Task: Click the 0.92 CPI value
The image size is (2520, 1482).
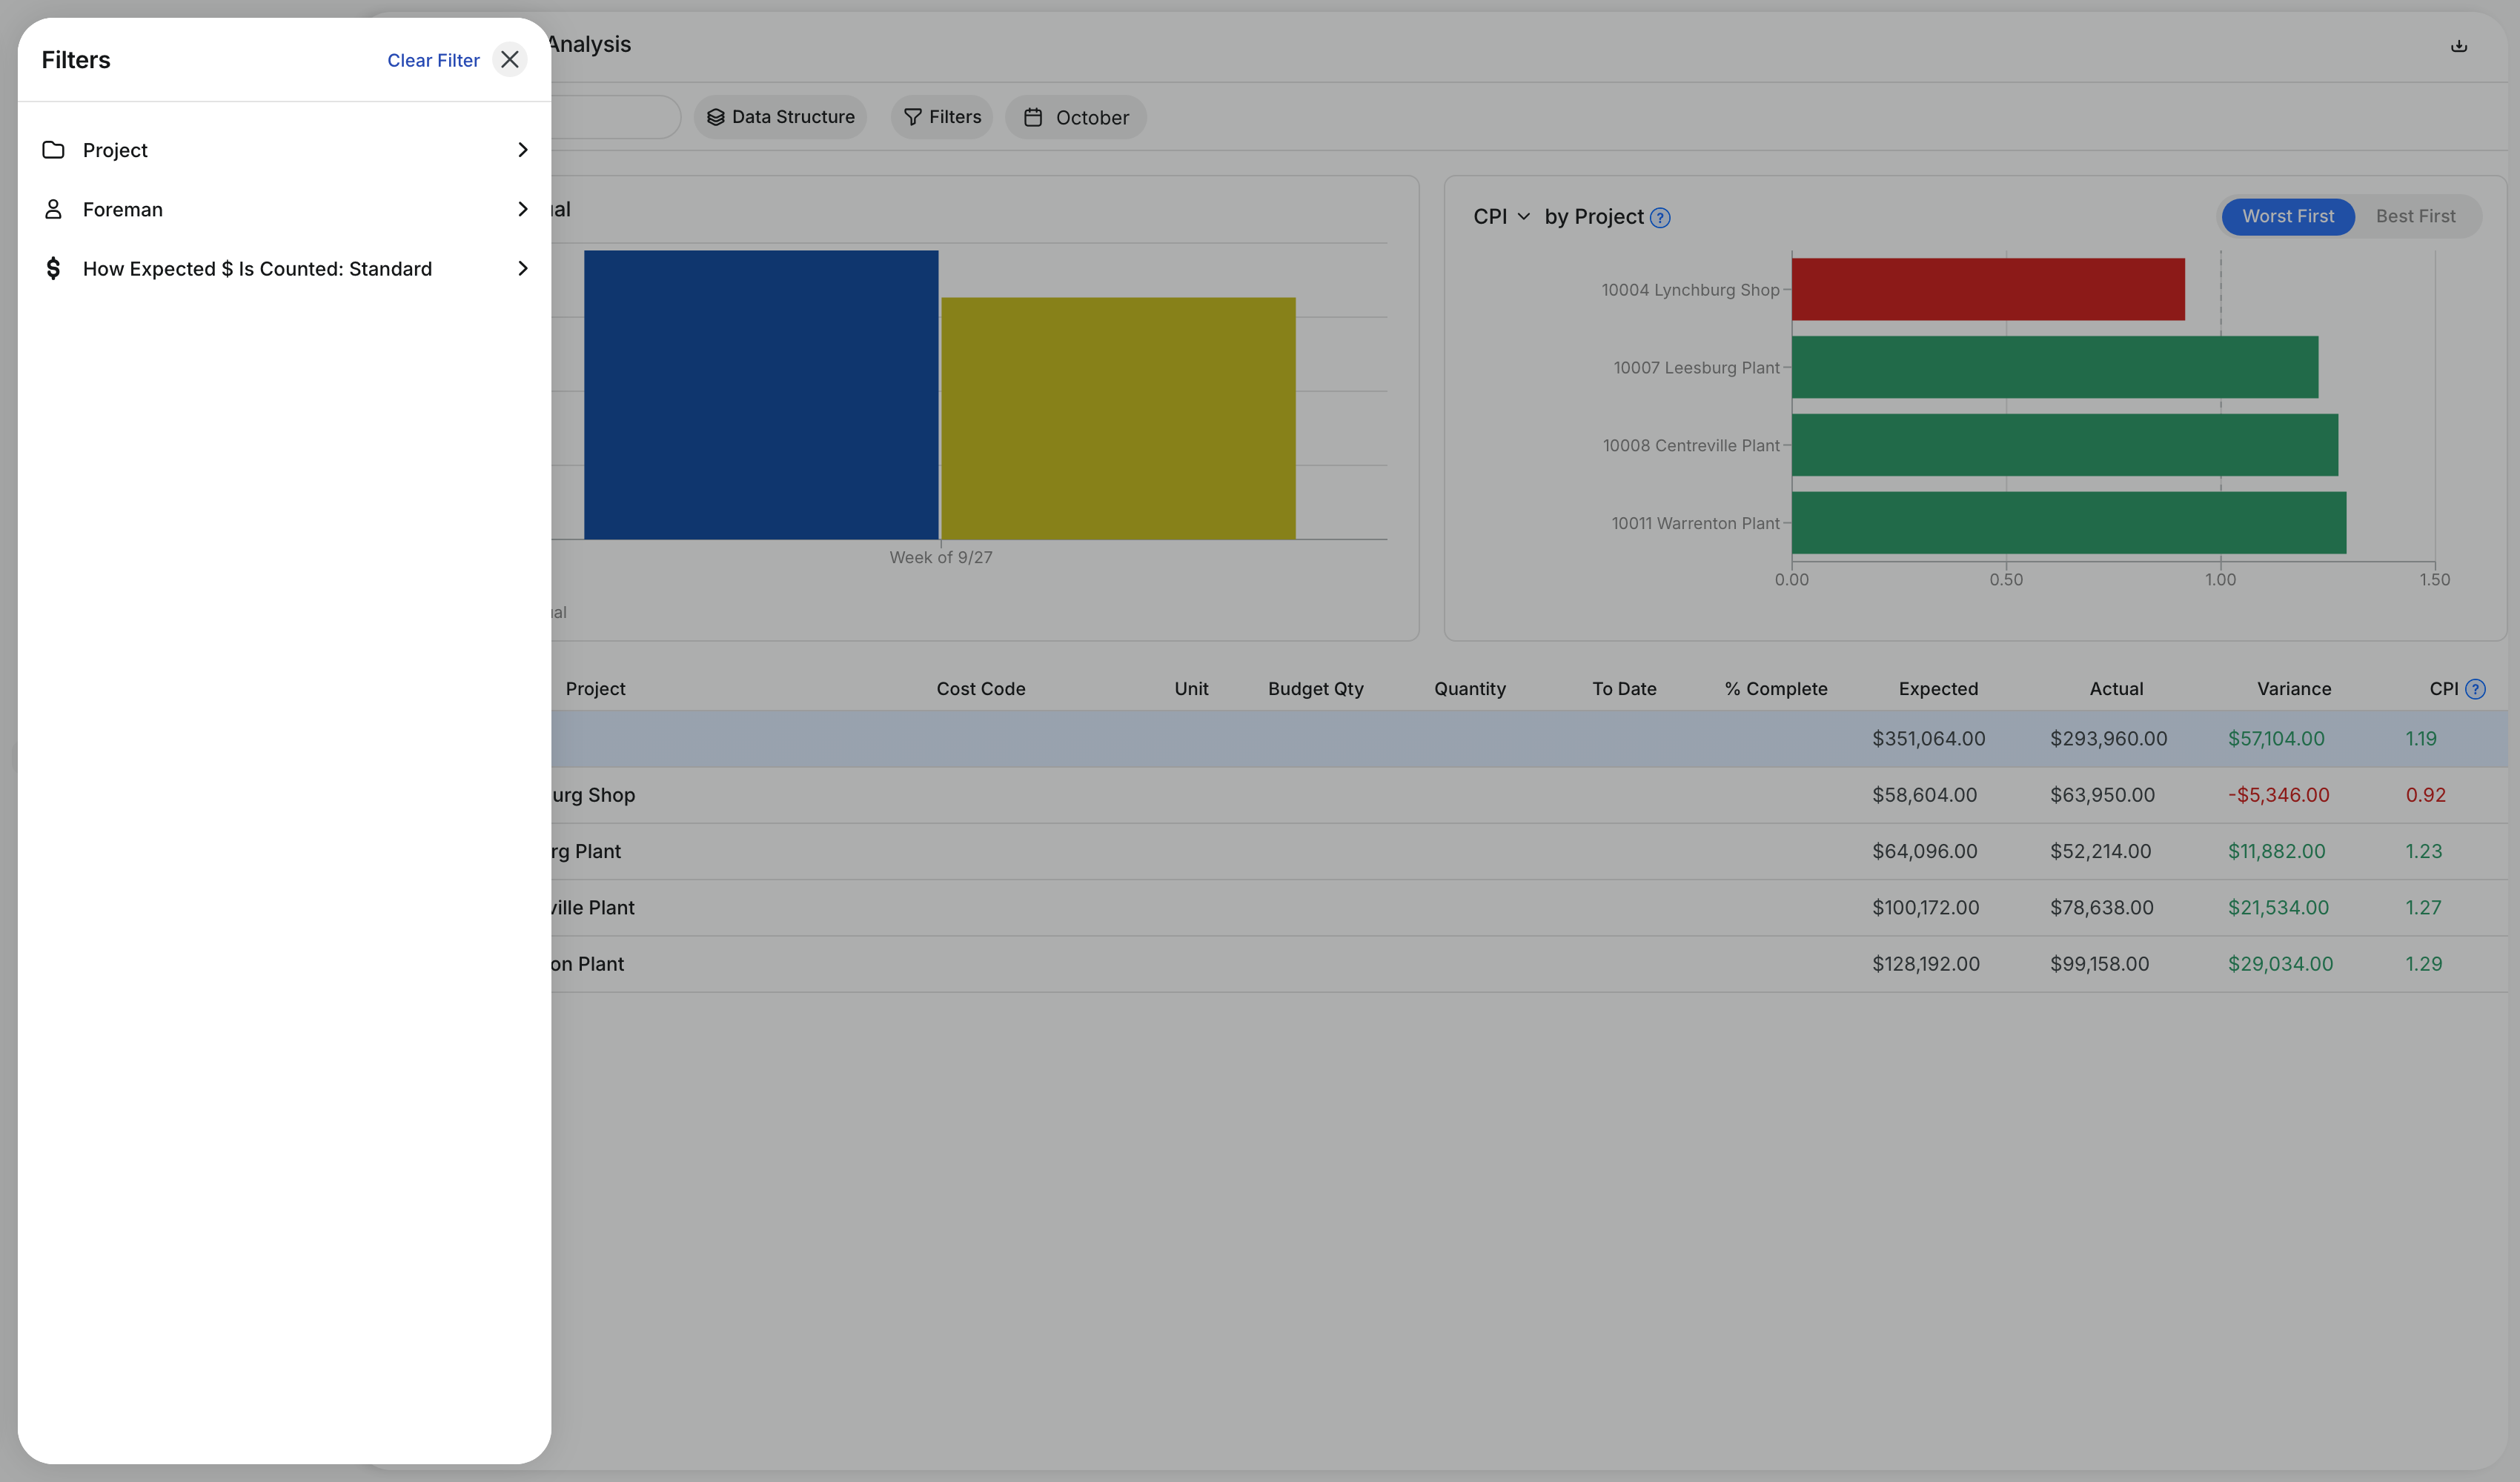Action: point(2425,795)
